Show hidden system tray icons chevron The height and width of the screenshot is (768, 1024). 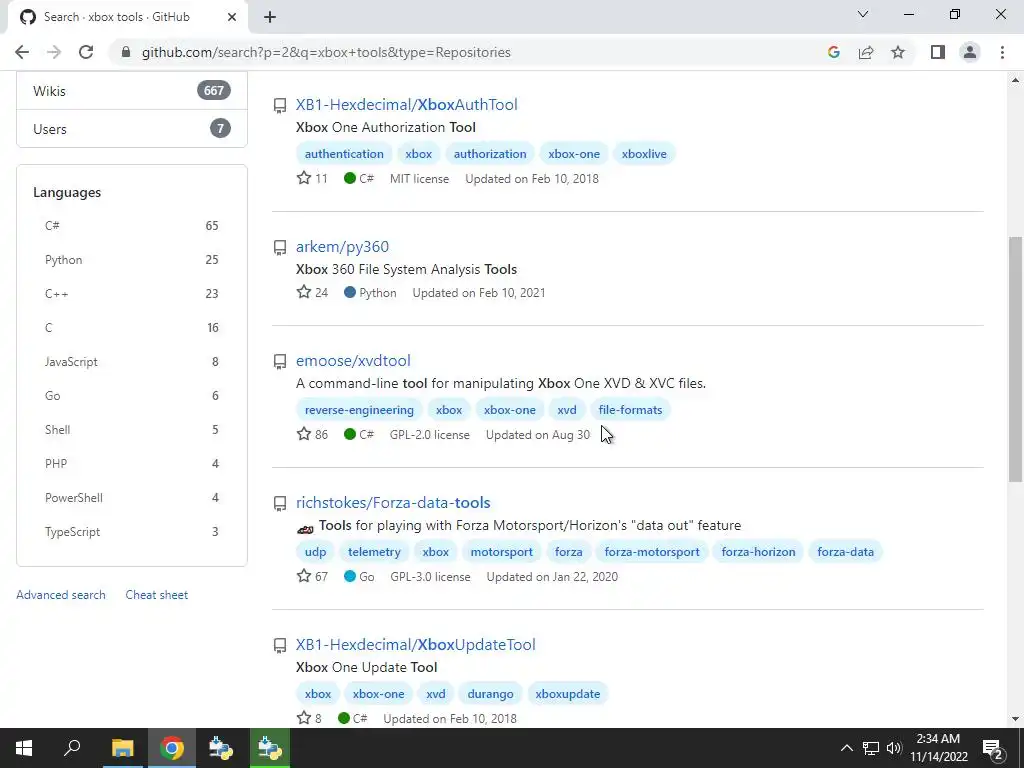point(846,748)
